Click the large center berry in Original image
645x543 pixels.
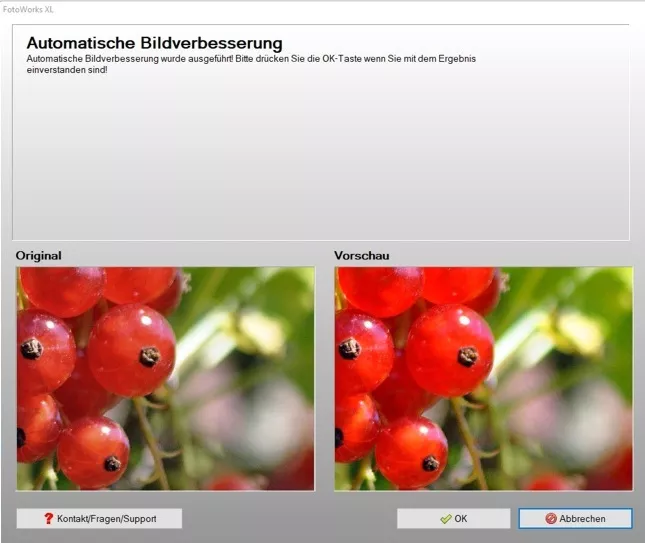pyautogui.click(x=132, y=350)
